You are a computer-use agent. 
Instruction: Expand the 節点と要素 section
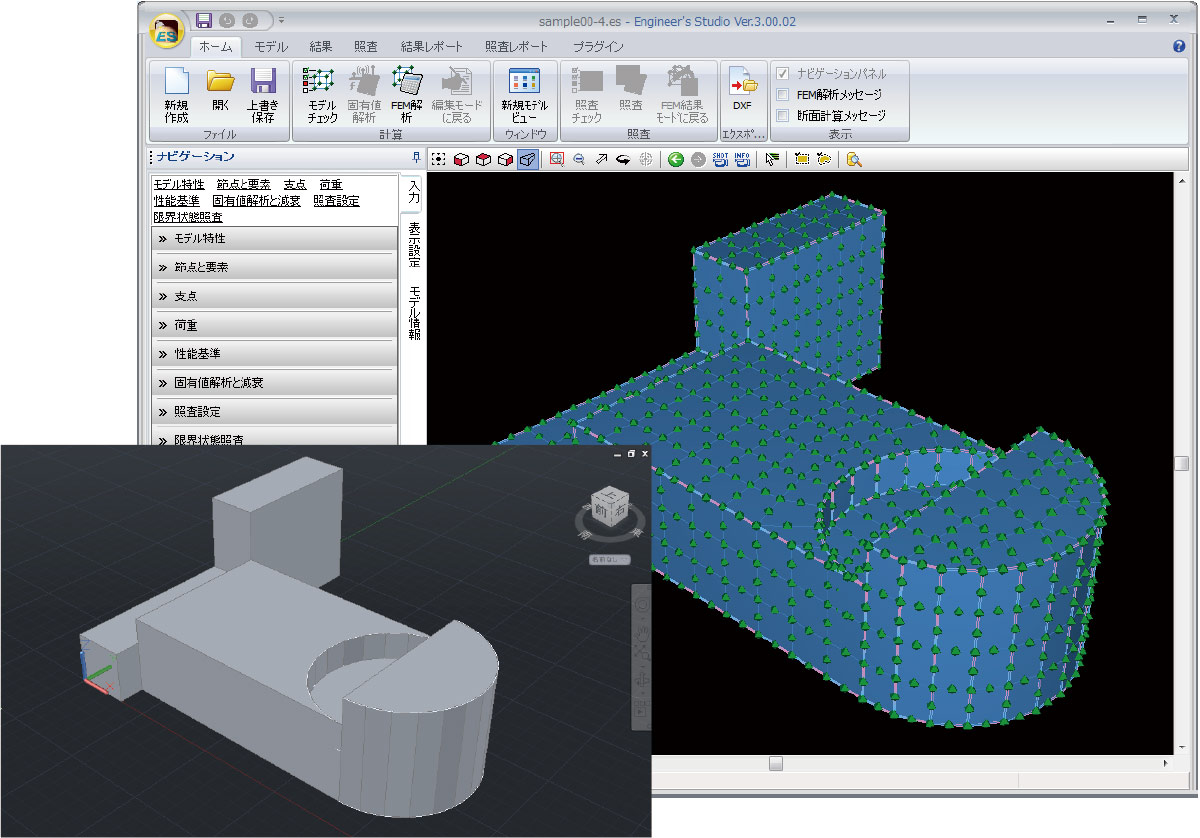pyautogui.click(x=274, y=268)
